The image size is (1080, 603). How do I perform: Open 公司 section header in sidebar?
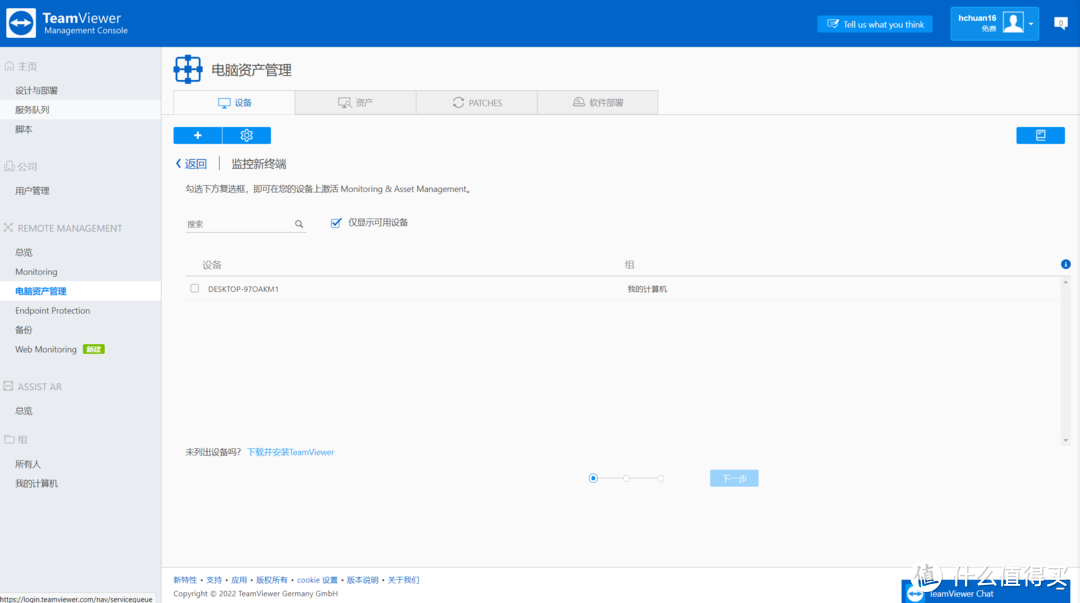tap(28, 167)
